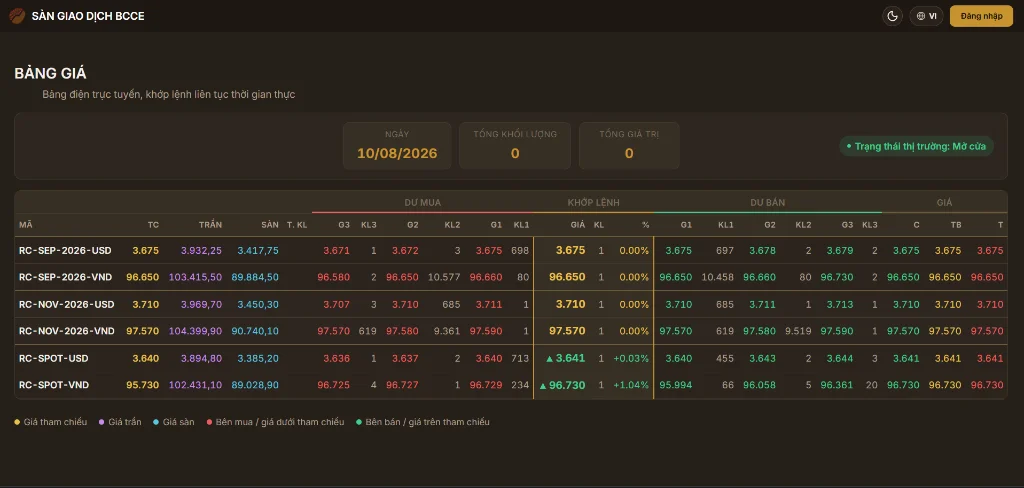
Task: Click ceiling price 104.399,90
Action: click(x=196, y=331)
